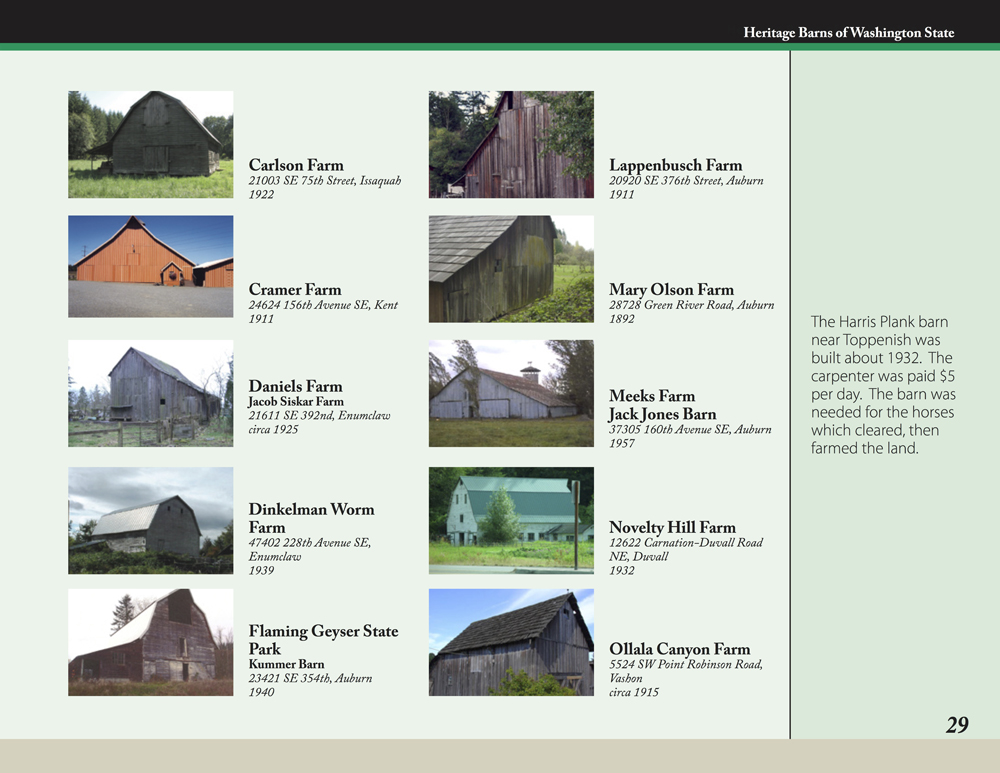Click the Dinkelman Worm Farm barn thumbnail
Image resolution: width=1000 pixels, height=773 pixels.
(150, 520)
